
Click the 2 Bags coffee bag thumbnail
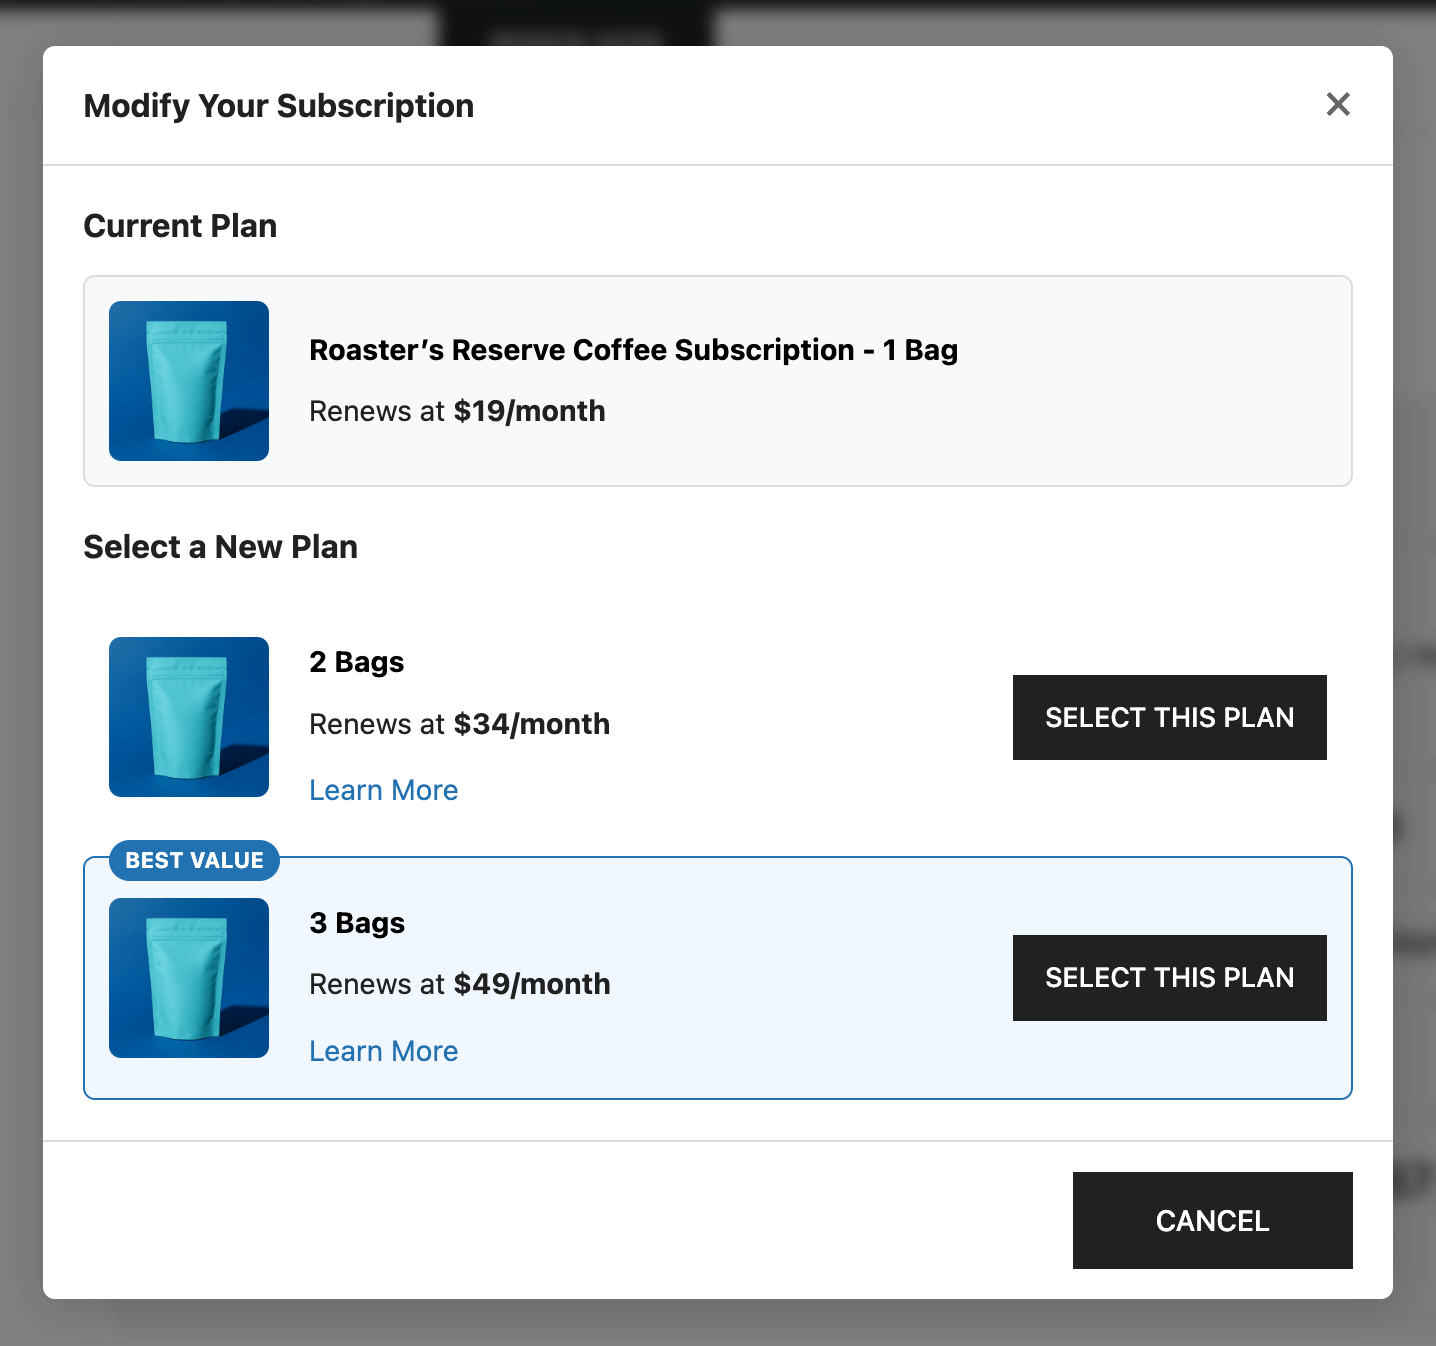[x=189, y=717]
